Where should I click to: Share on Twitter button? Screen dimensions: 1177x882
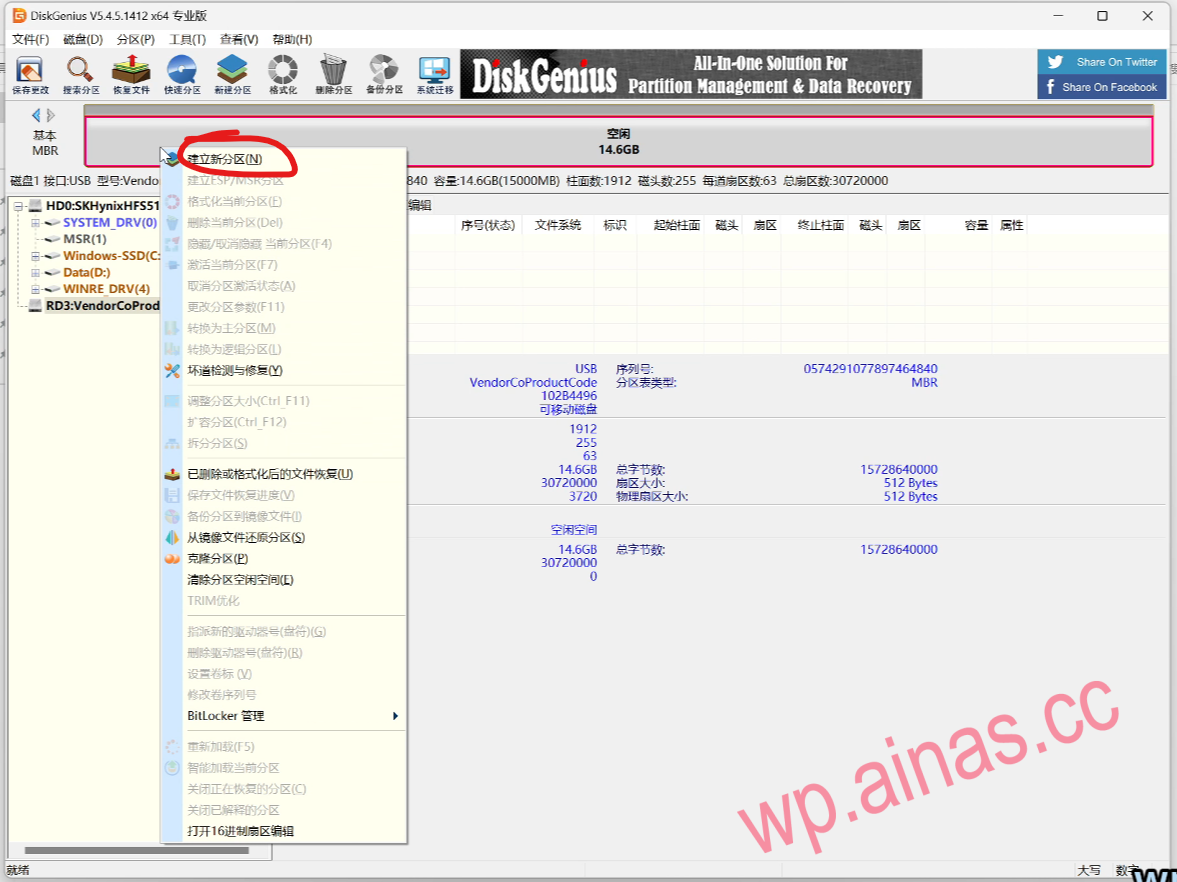click(x=1102, y=62)
